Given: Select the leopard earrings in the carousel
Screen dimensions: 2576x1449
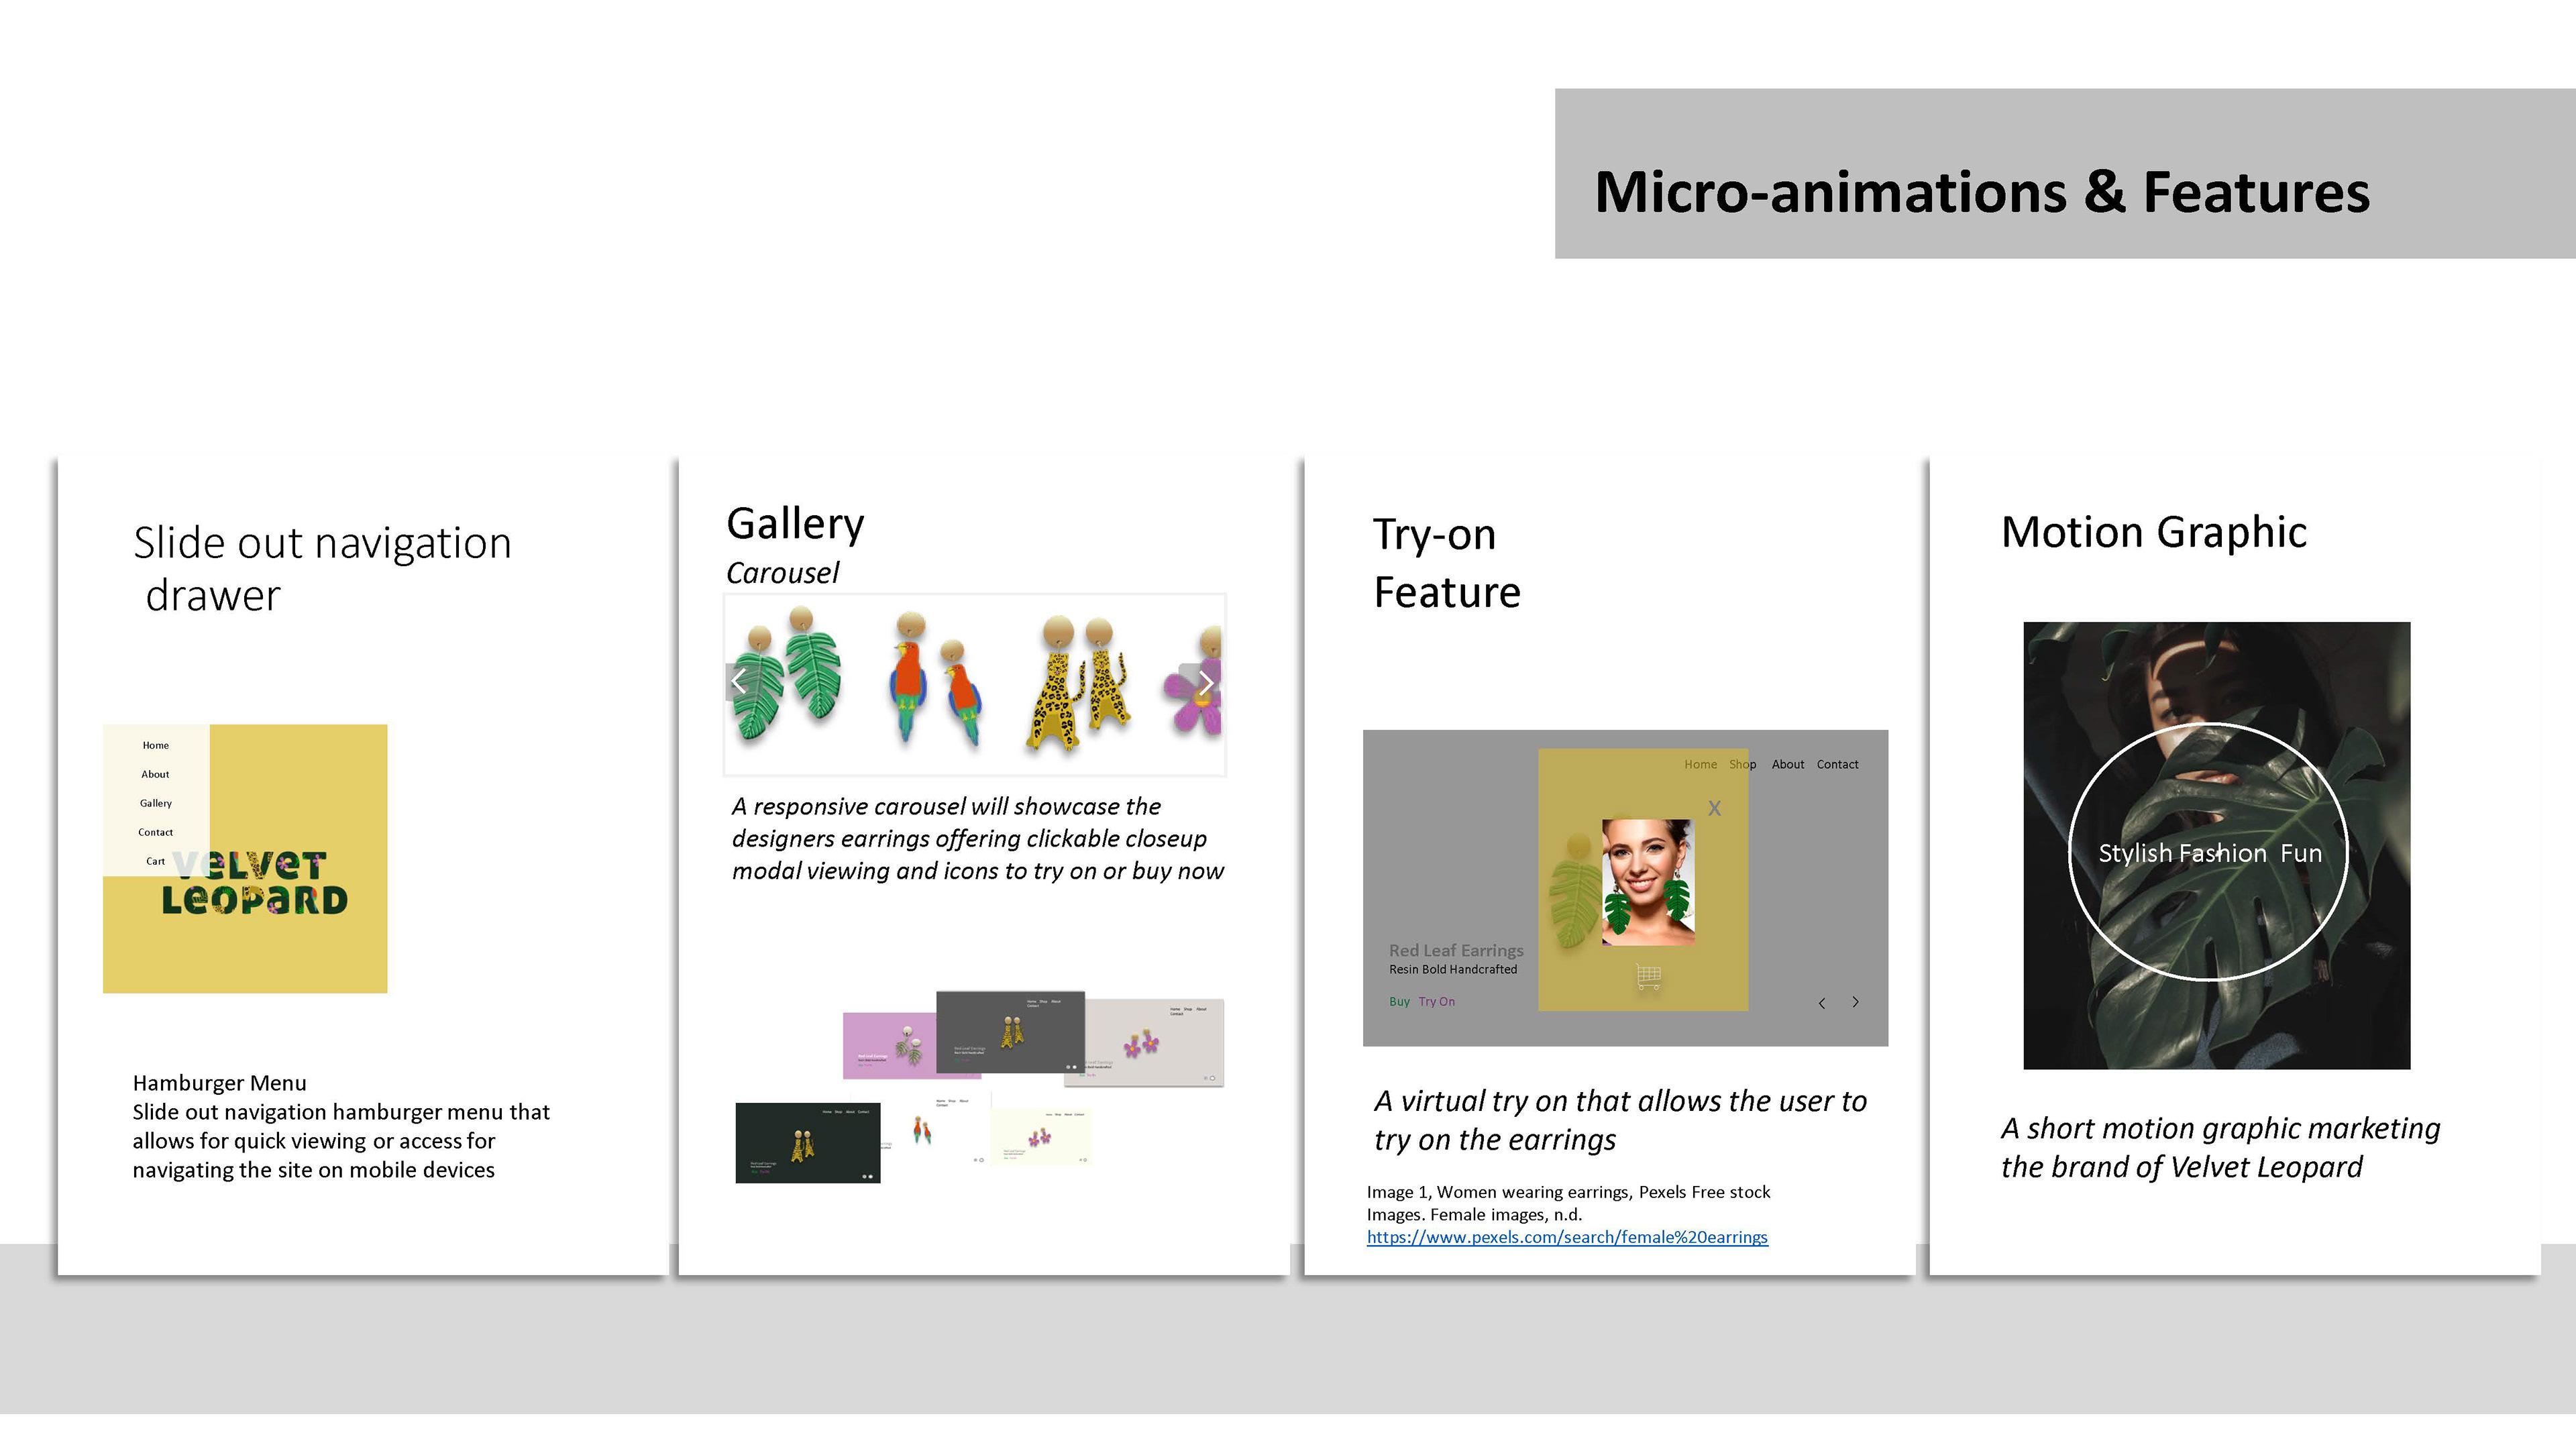Looking at the screenshot, I should tap(1080, 682).
